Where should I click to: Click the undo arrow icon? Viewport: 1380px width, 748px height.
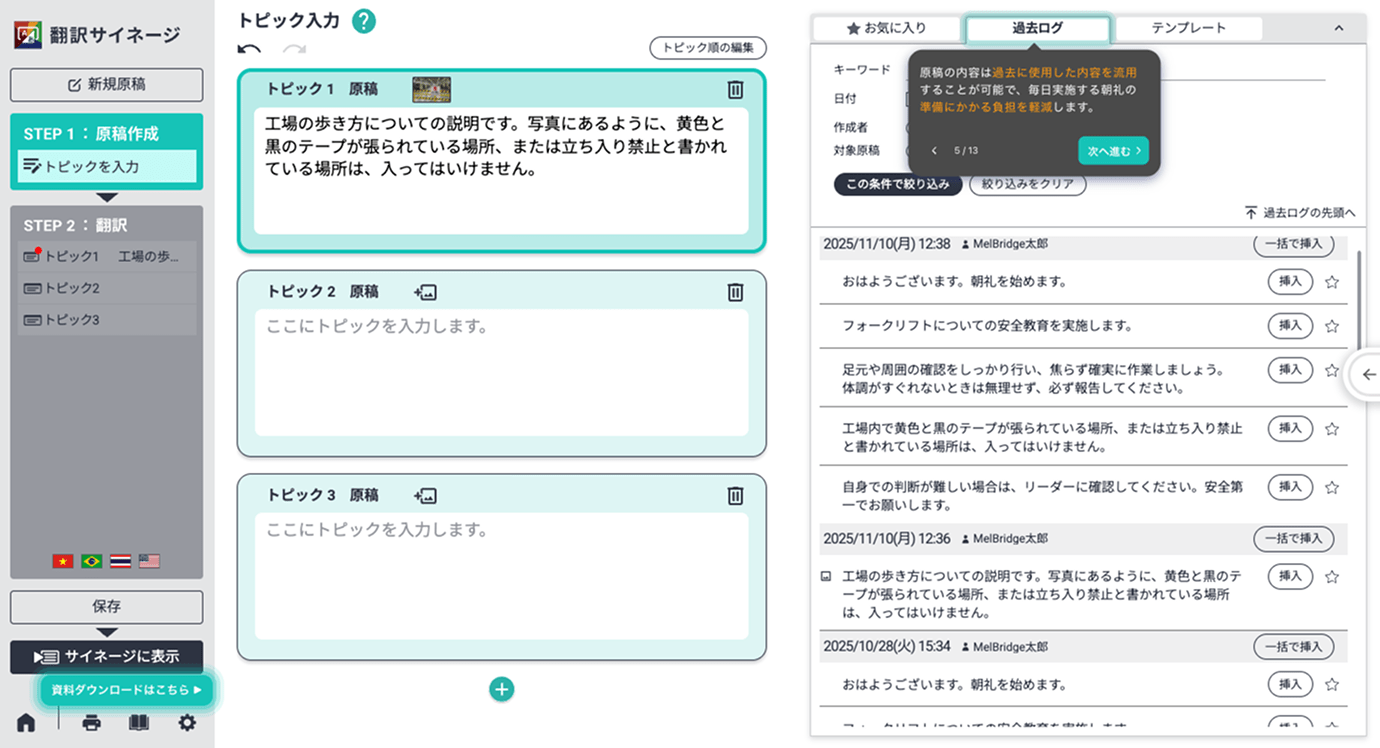tap(249, 49)
